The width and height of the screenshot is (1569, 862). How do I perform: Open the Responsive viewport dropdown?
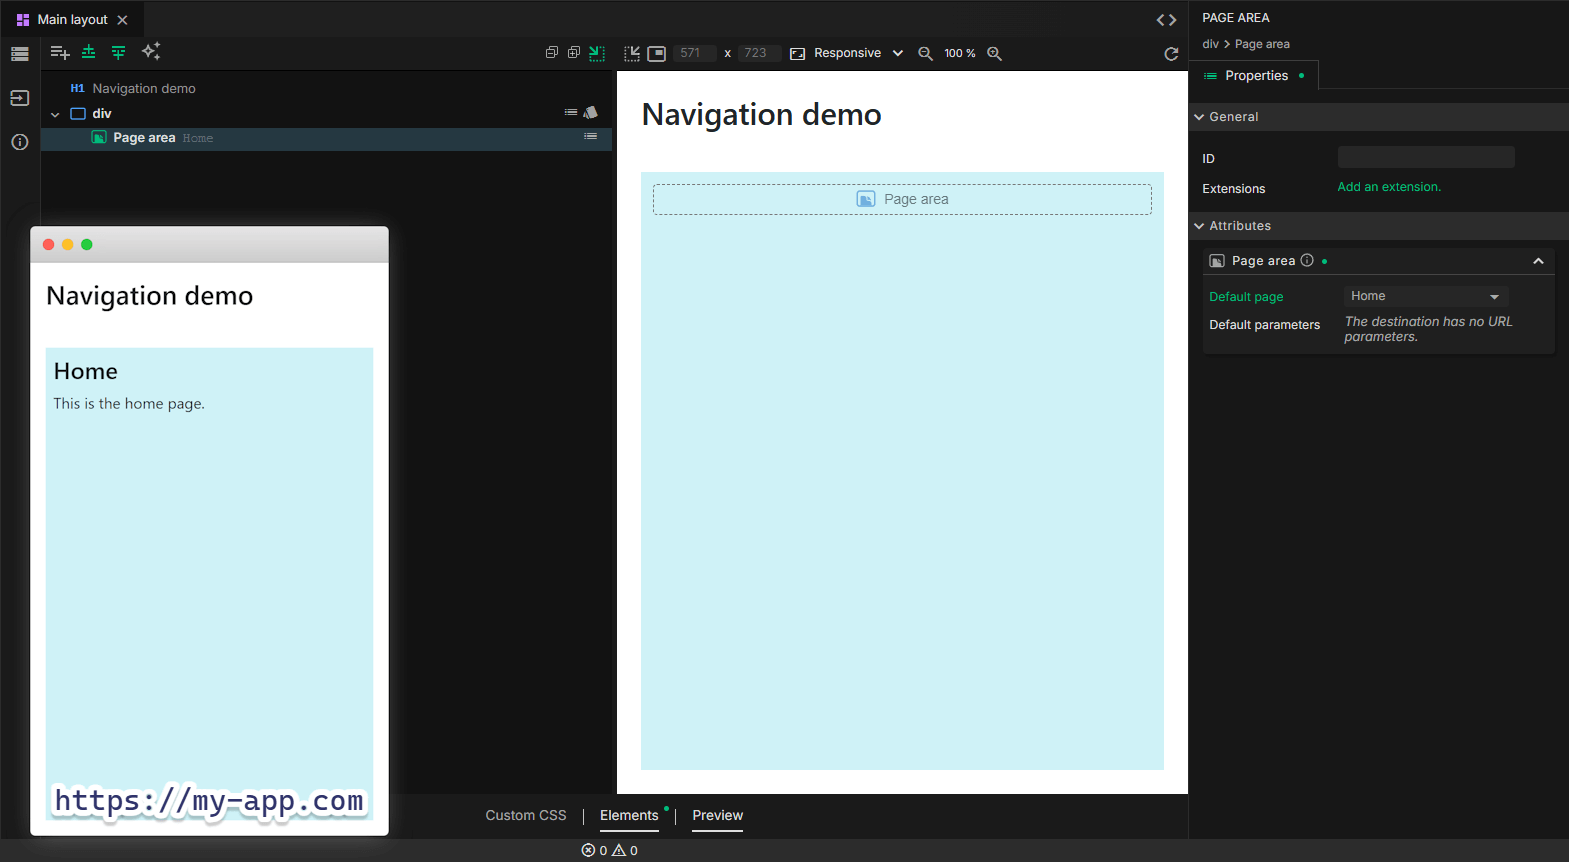(848, 54)
